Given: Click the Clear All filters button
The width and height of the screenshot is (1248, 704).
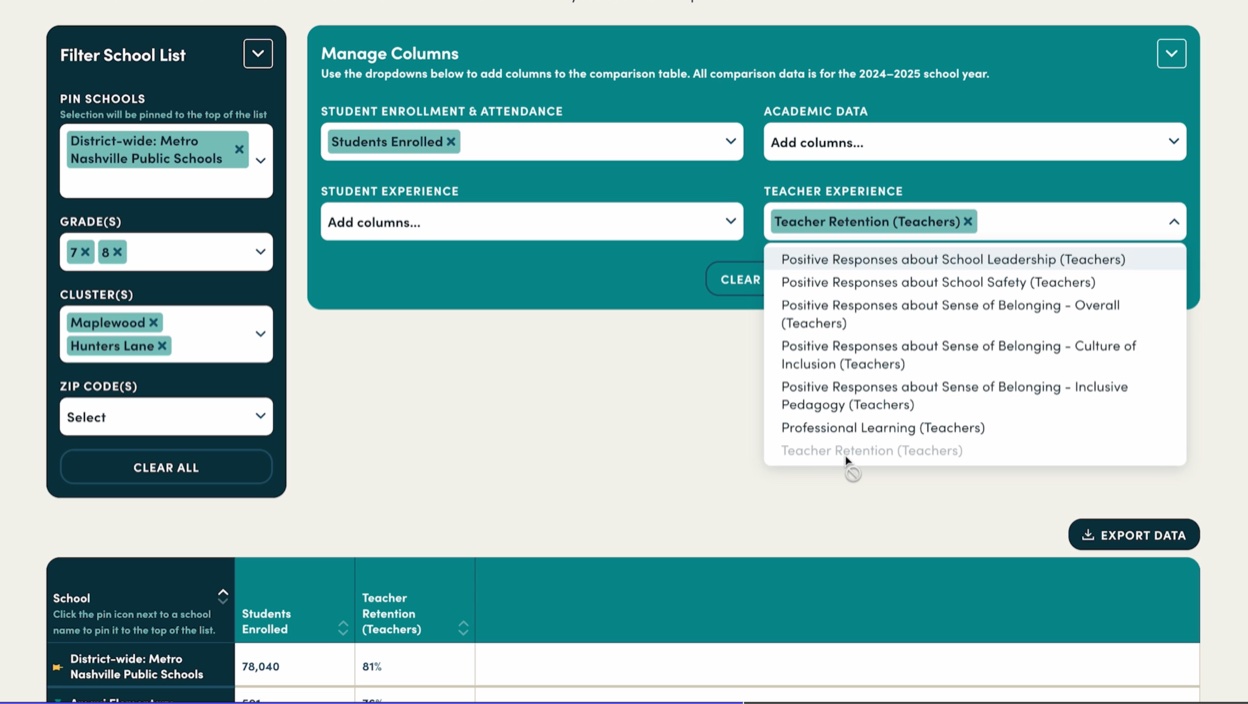Looking at the screenshot, I should [166, 467].
